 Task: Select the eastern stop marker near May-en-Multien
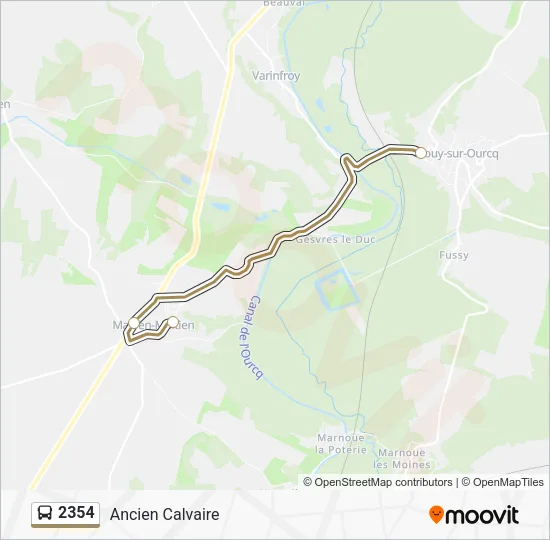tap(173, 322)
